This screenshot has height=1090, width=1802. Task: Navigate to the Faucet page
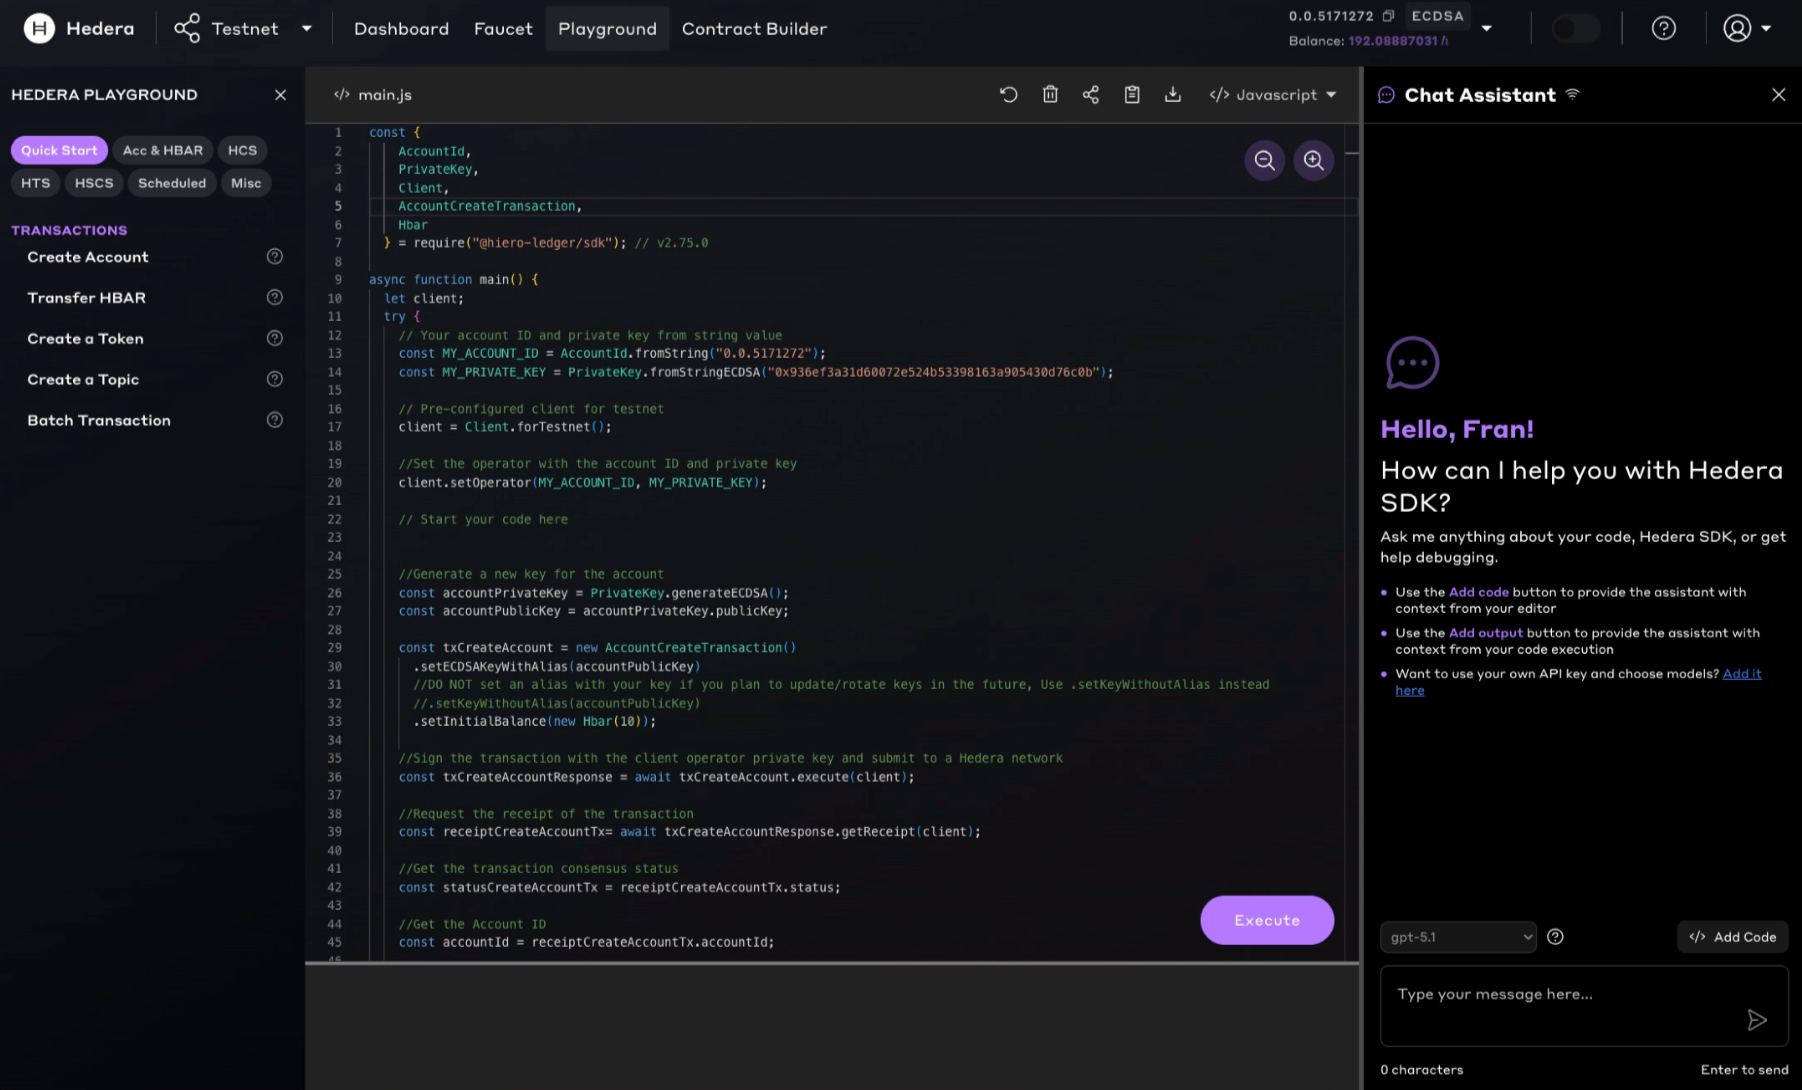(x=503, y=28)
